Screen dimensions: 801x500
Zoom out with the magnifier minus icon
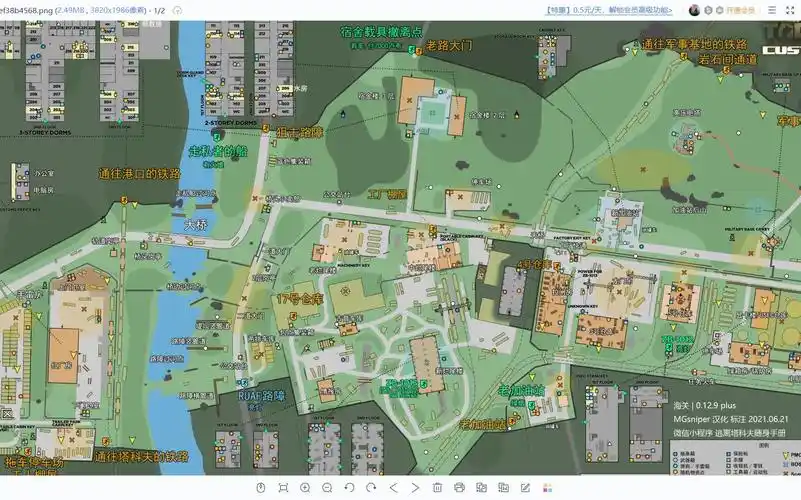[327, 488]
